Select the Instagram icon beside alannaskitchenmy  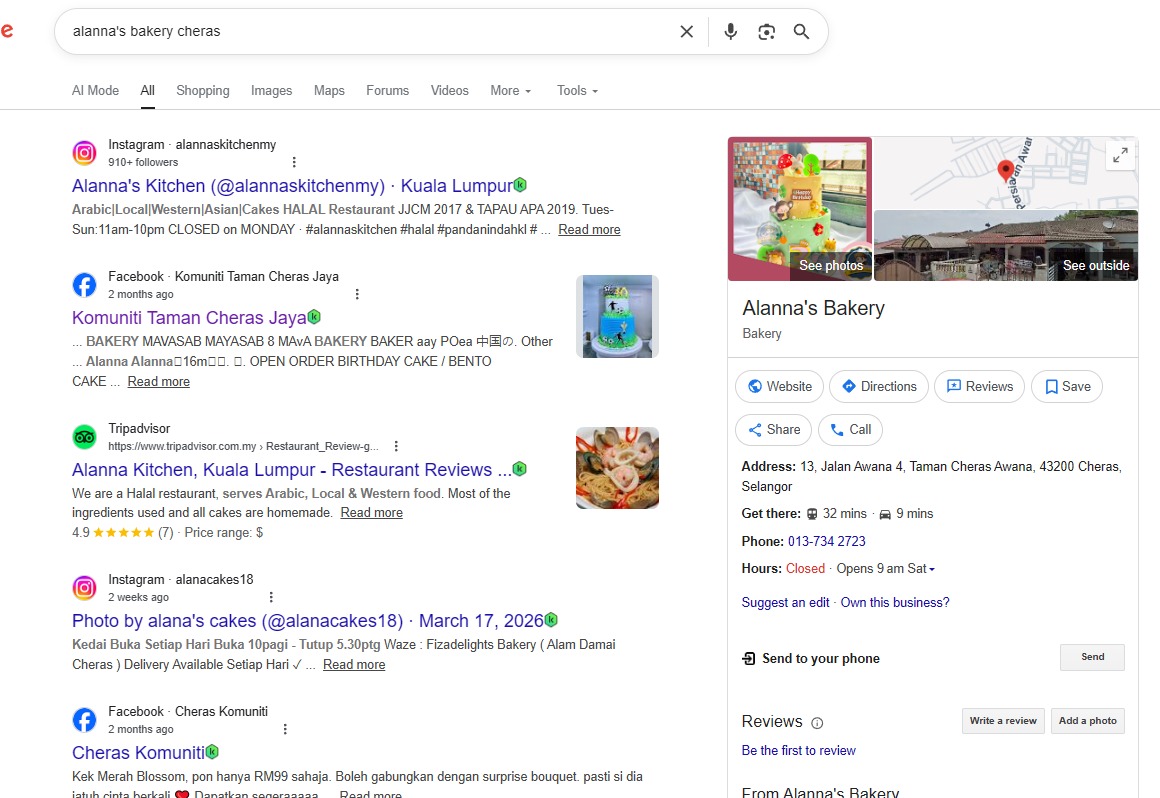pyautogui.click(x=84, y=152)
